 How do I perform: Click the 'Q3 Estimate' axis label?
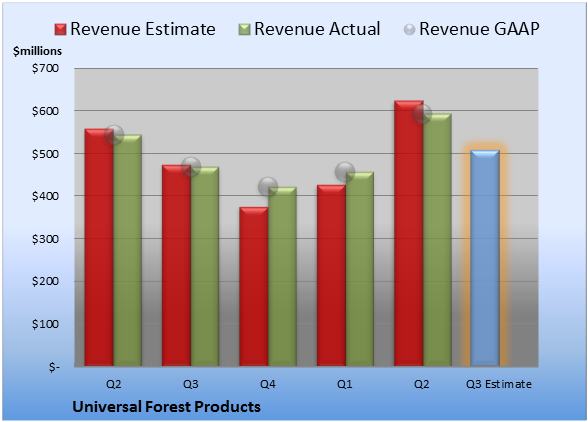(x=499, y=384)
